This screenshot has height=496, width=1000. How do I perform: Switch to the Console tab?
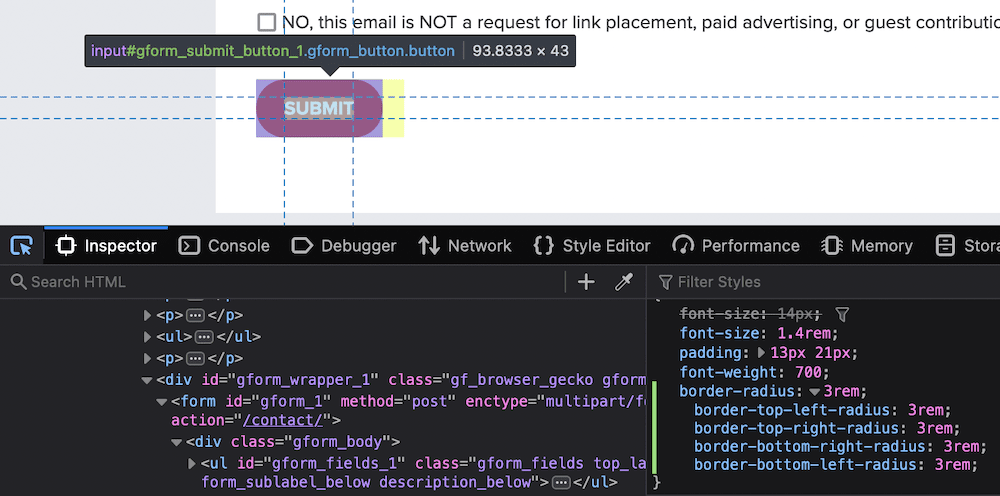pos(224,245)
